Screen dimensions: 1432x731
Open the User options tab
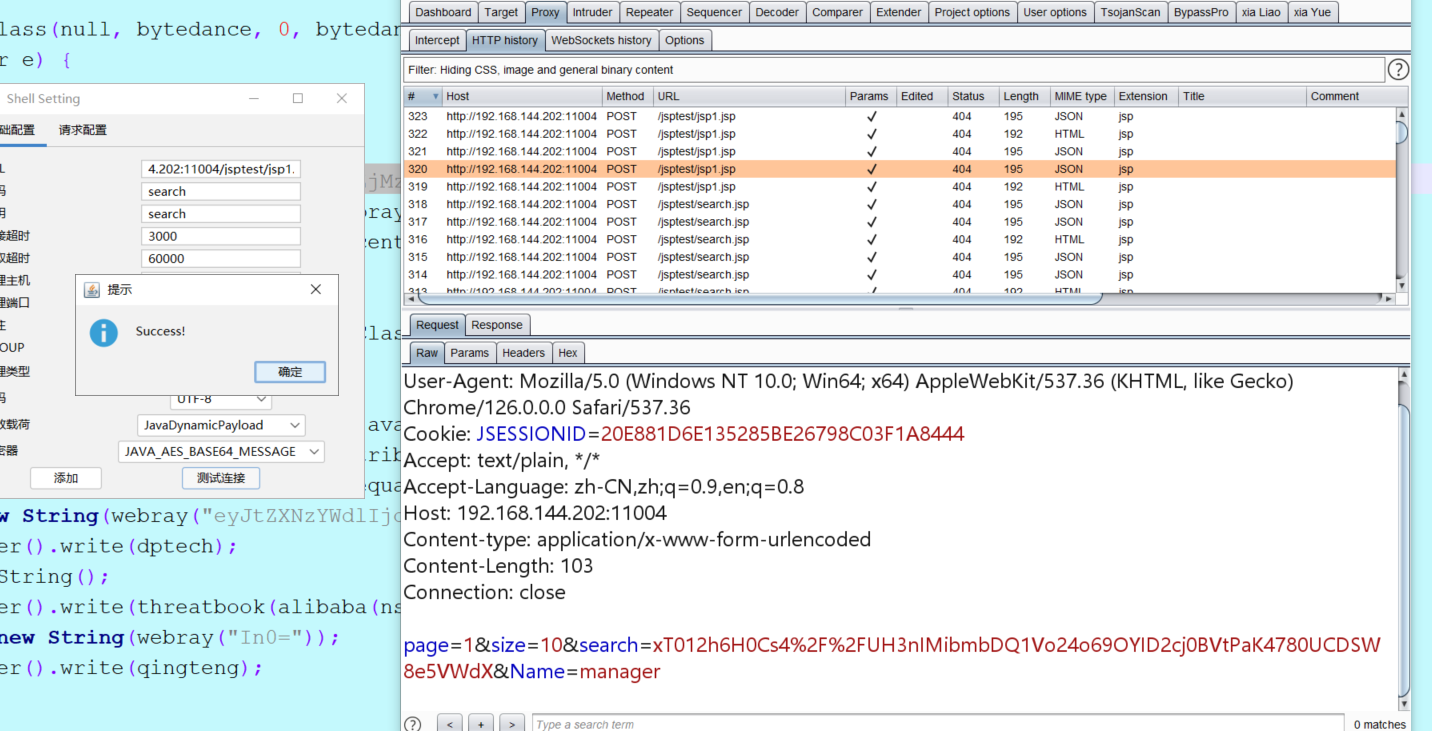click(x=1055, y=12)
